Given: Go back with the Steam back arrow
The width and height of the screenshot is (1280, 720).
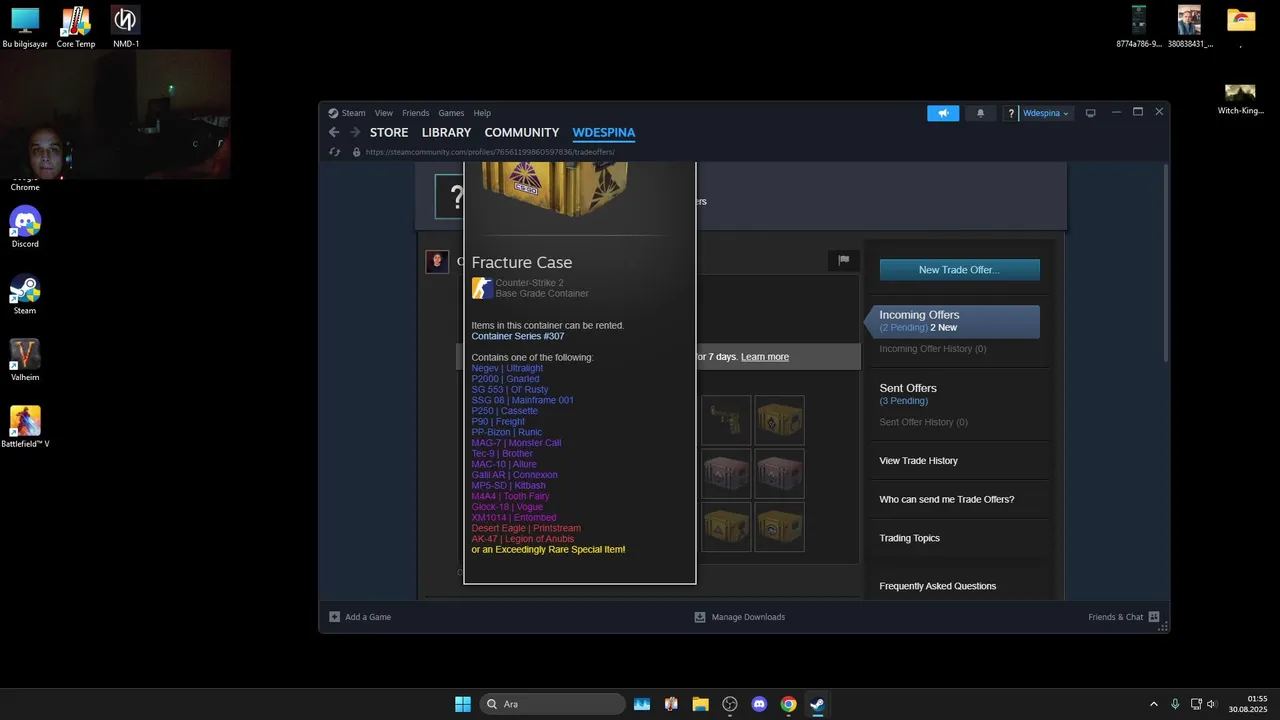Looking at the screenshot, I should tap(334, 132).
